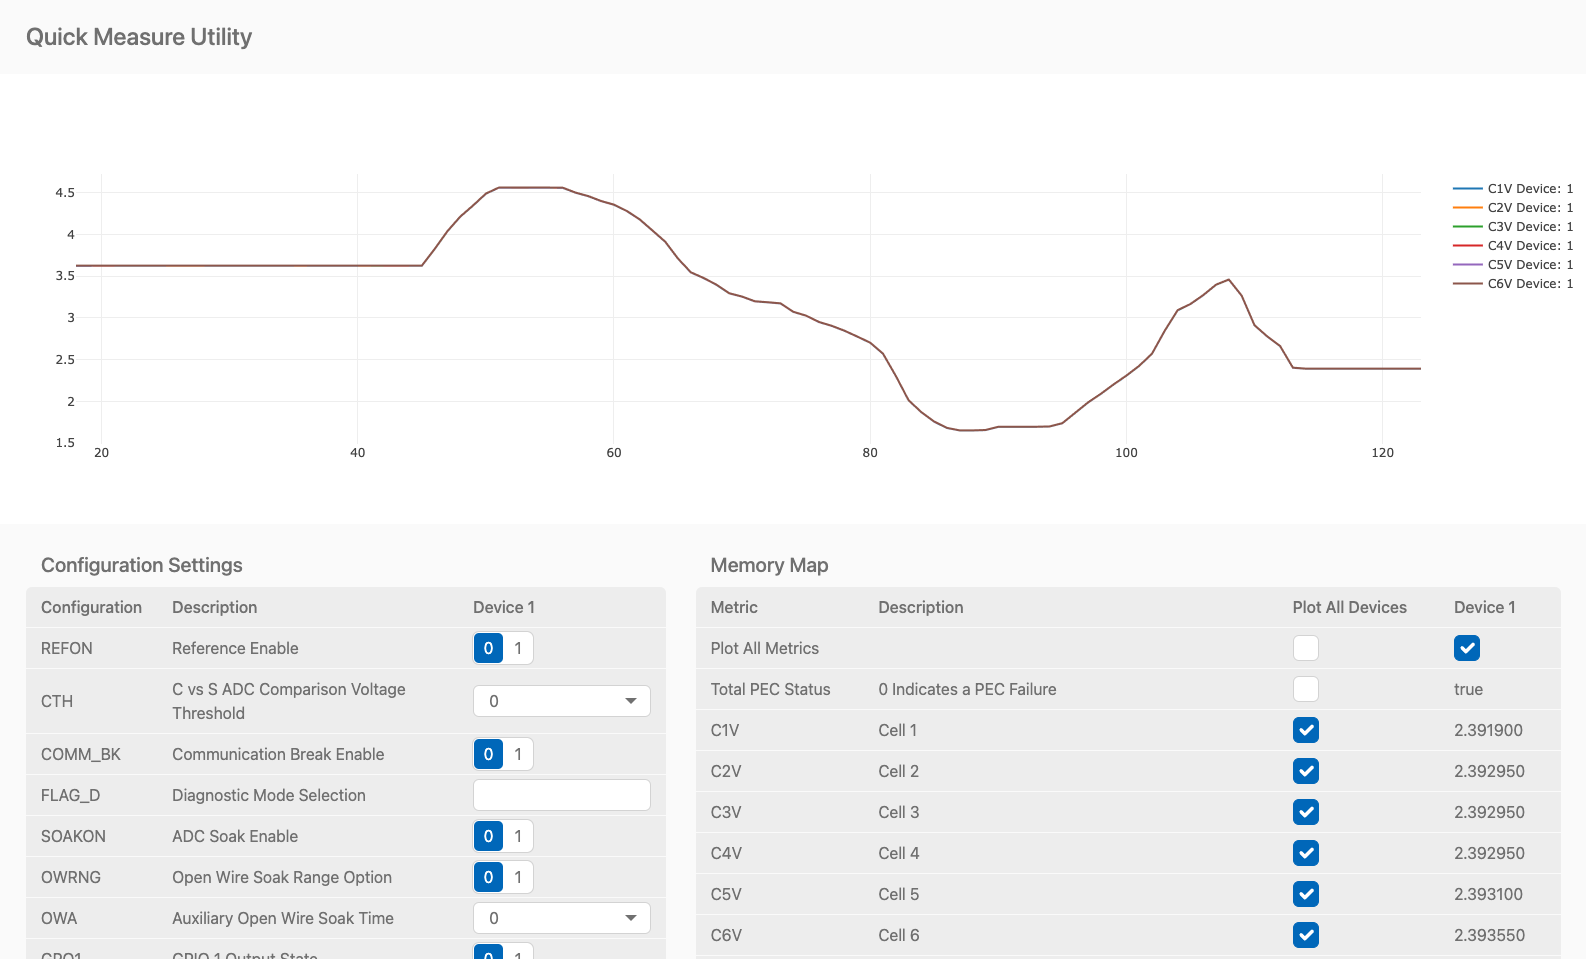Set COMM_BK Communication Break to 1
Image resolution: width=1586 pixels, height=959 pixels.
pos(518,754)
